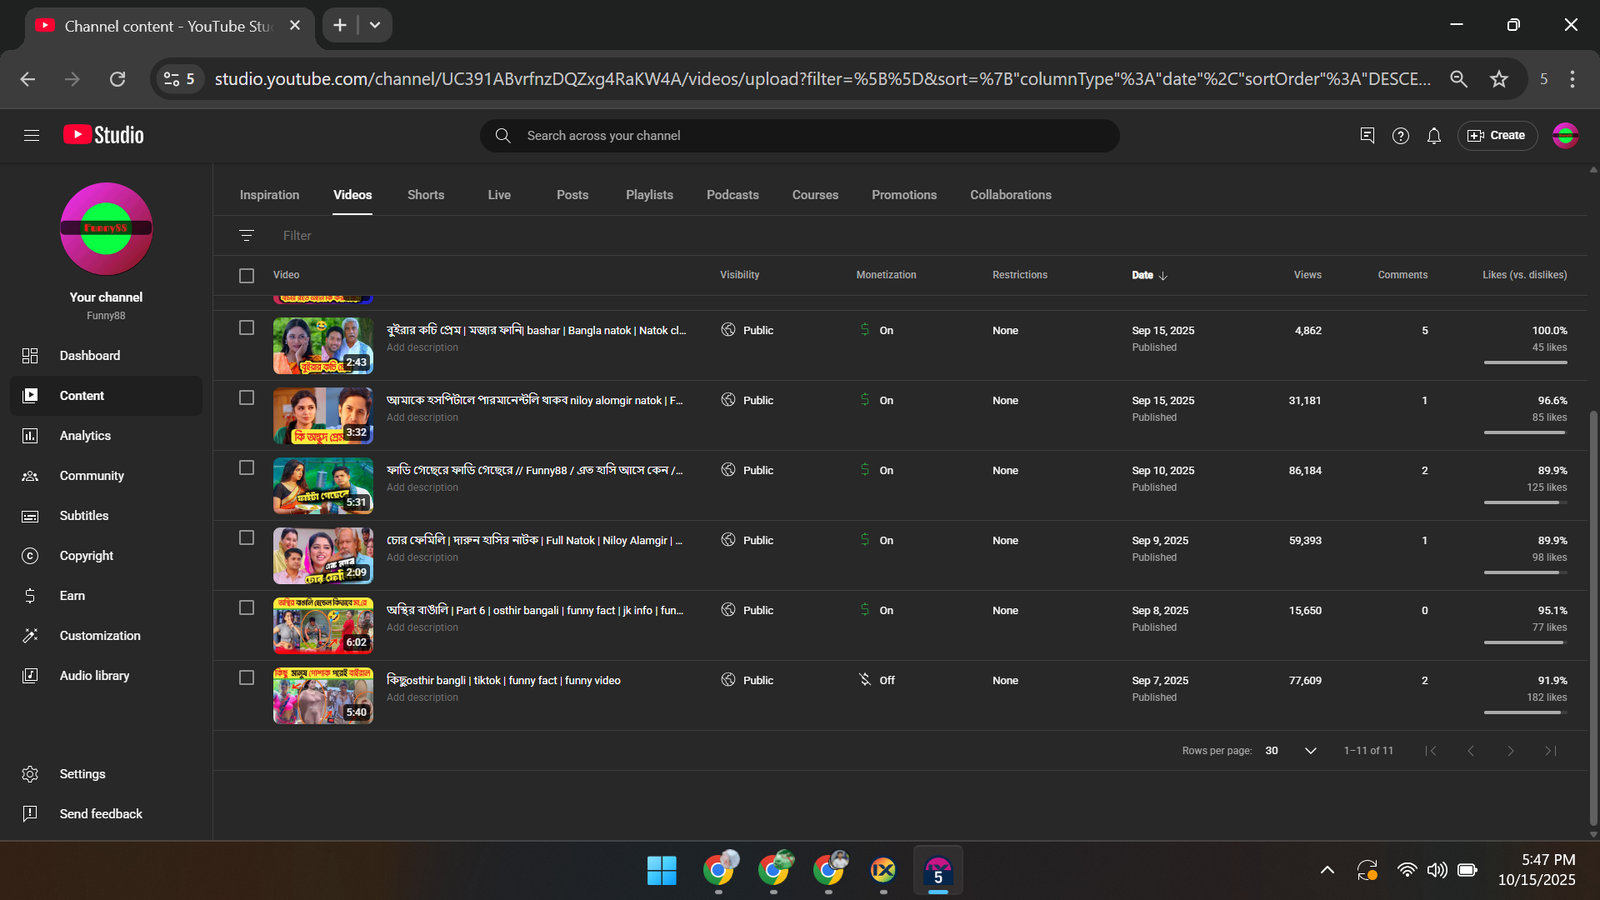Open the browser tab list chevron
The image size is (1600, 900).
coord(375,25)
